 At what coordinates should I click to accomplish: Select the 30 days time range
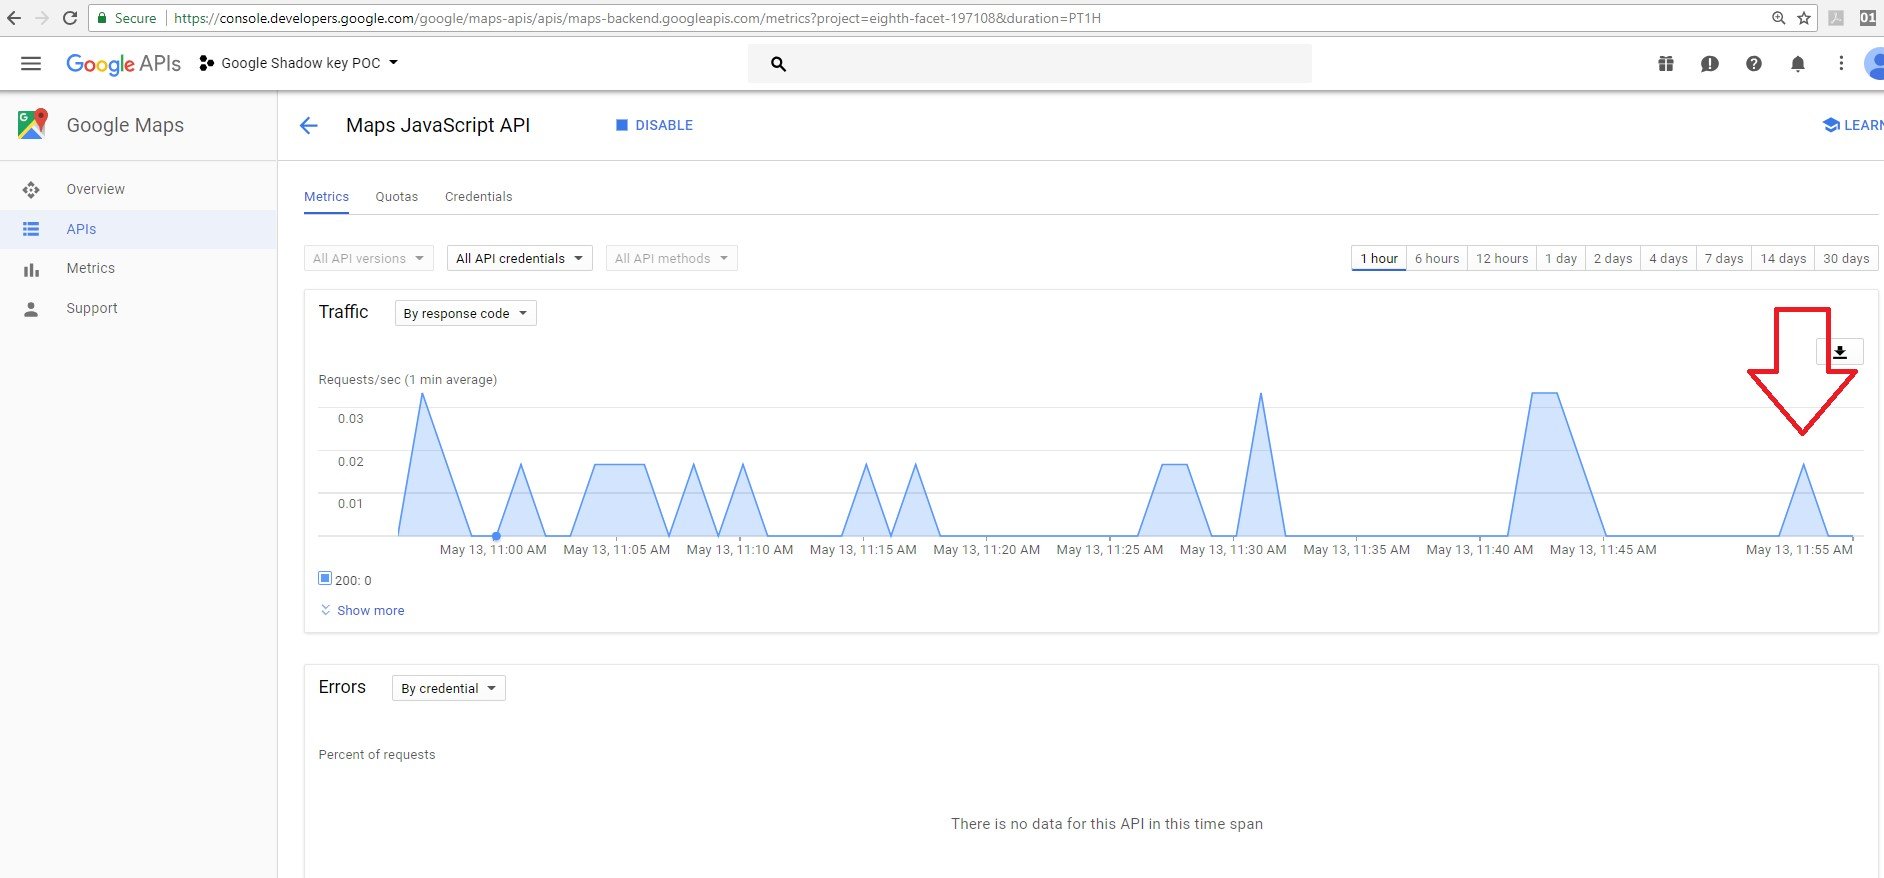[1846, 258]
